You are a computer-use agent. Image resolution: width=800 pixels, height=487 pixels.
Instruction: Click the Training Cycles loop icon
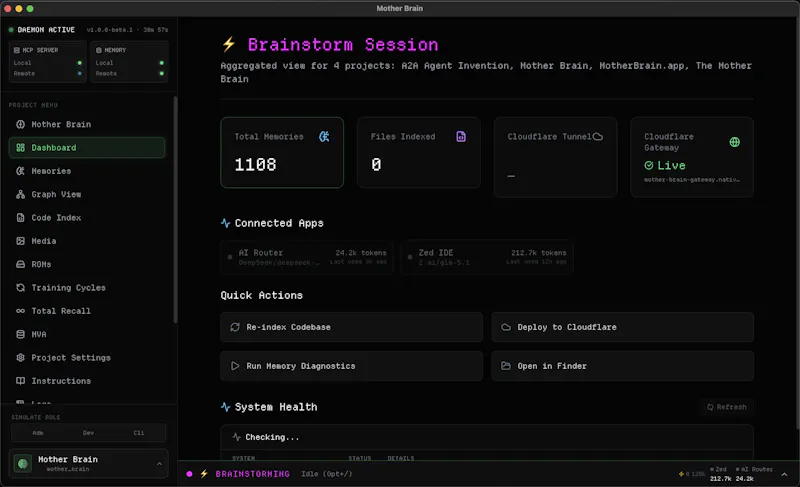(20, 288)
